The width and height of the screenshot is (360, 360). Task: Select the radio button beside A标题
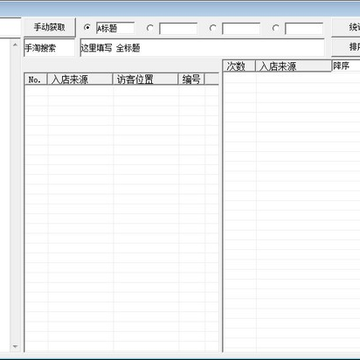click(87, 28)
